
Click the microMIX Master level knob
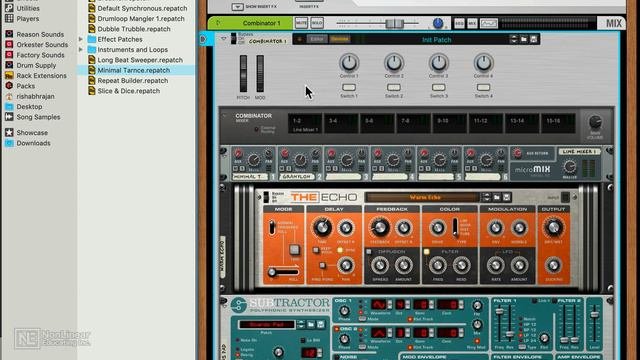569,167
